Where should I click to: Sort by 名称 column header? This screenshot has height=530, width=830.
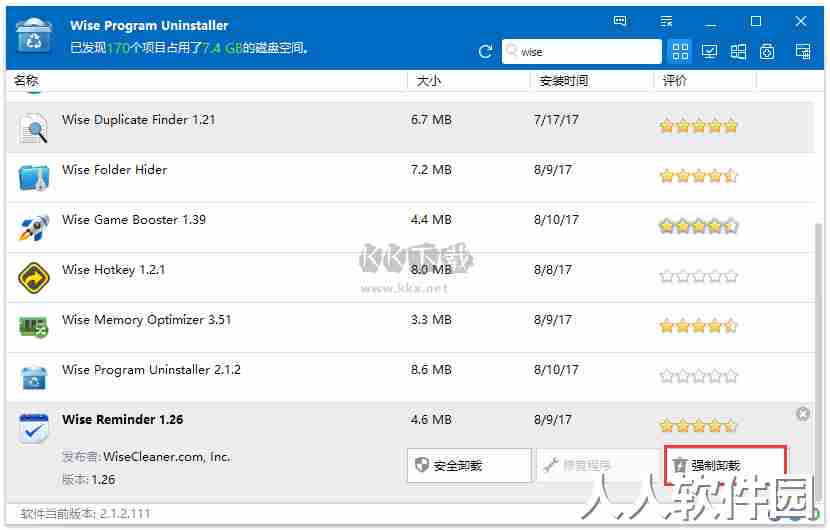coord(26,80)
